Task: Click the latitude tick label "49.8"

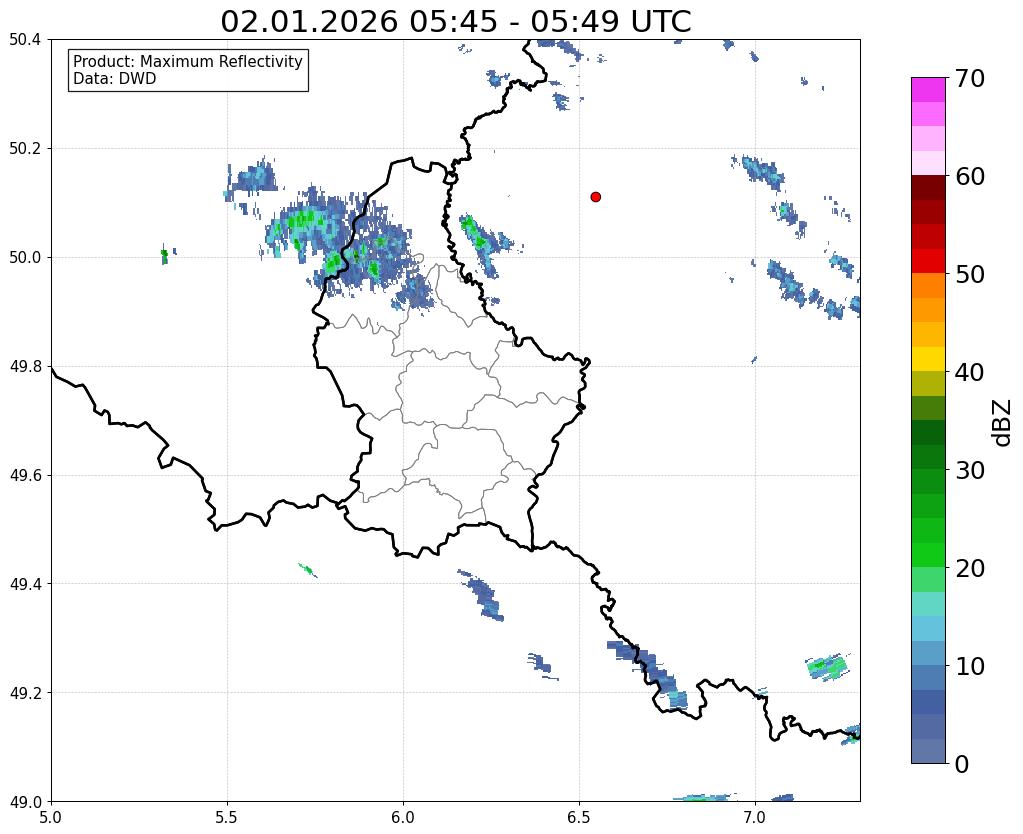Action: (25, 367)
